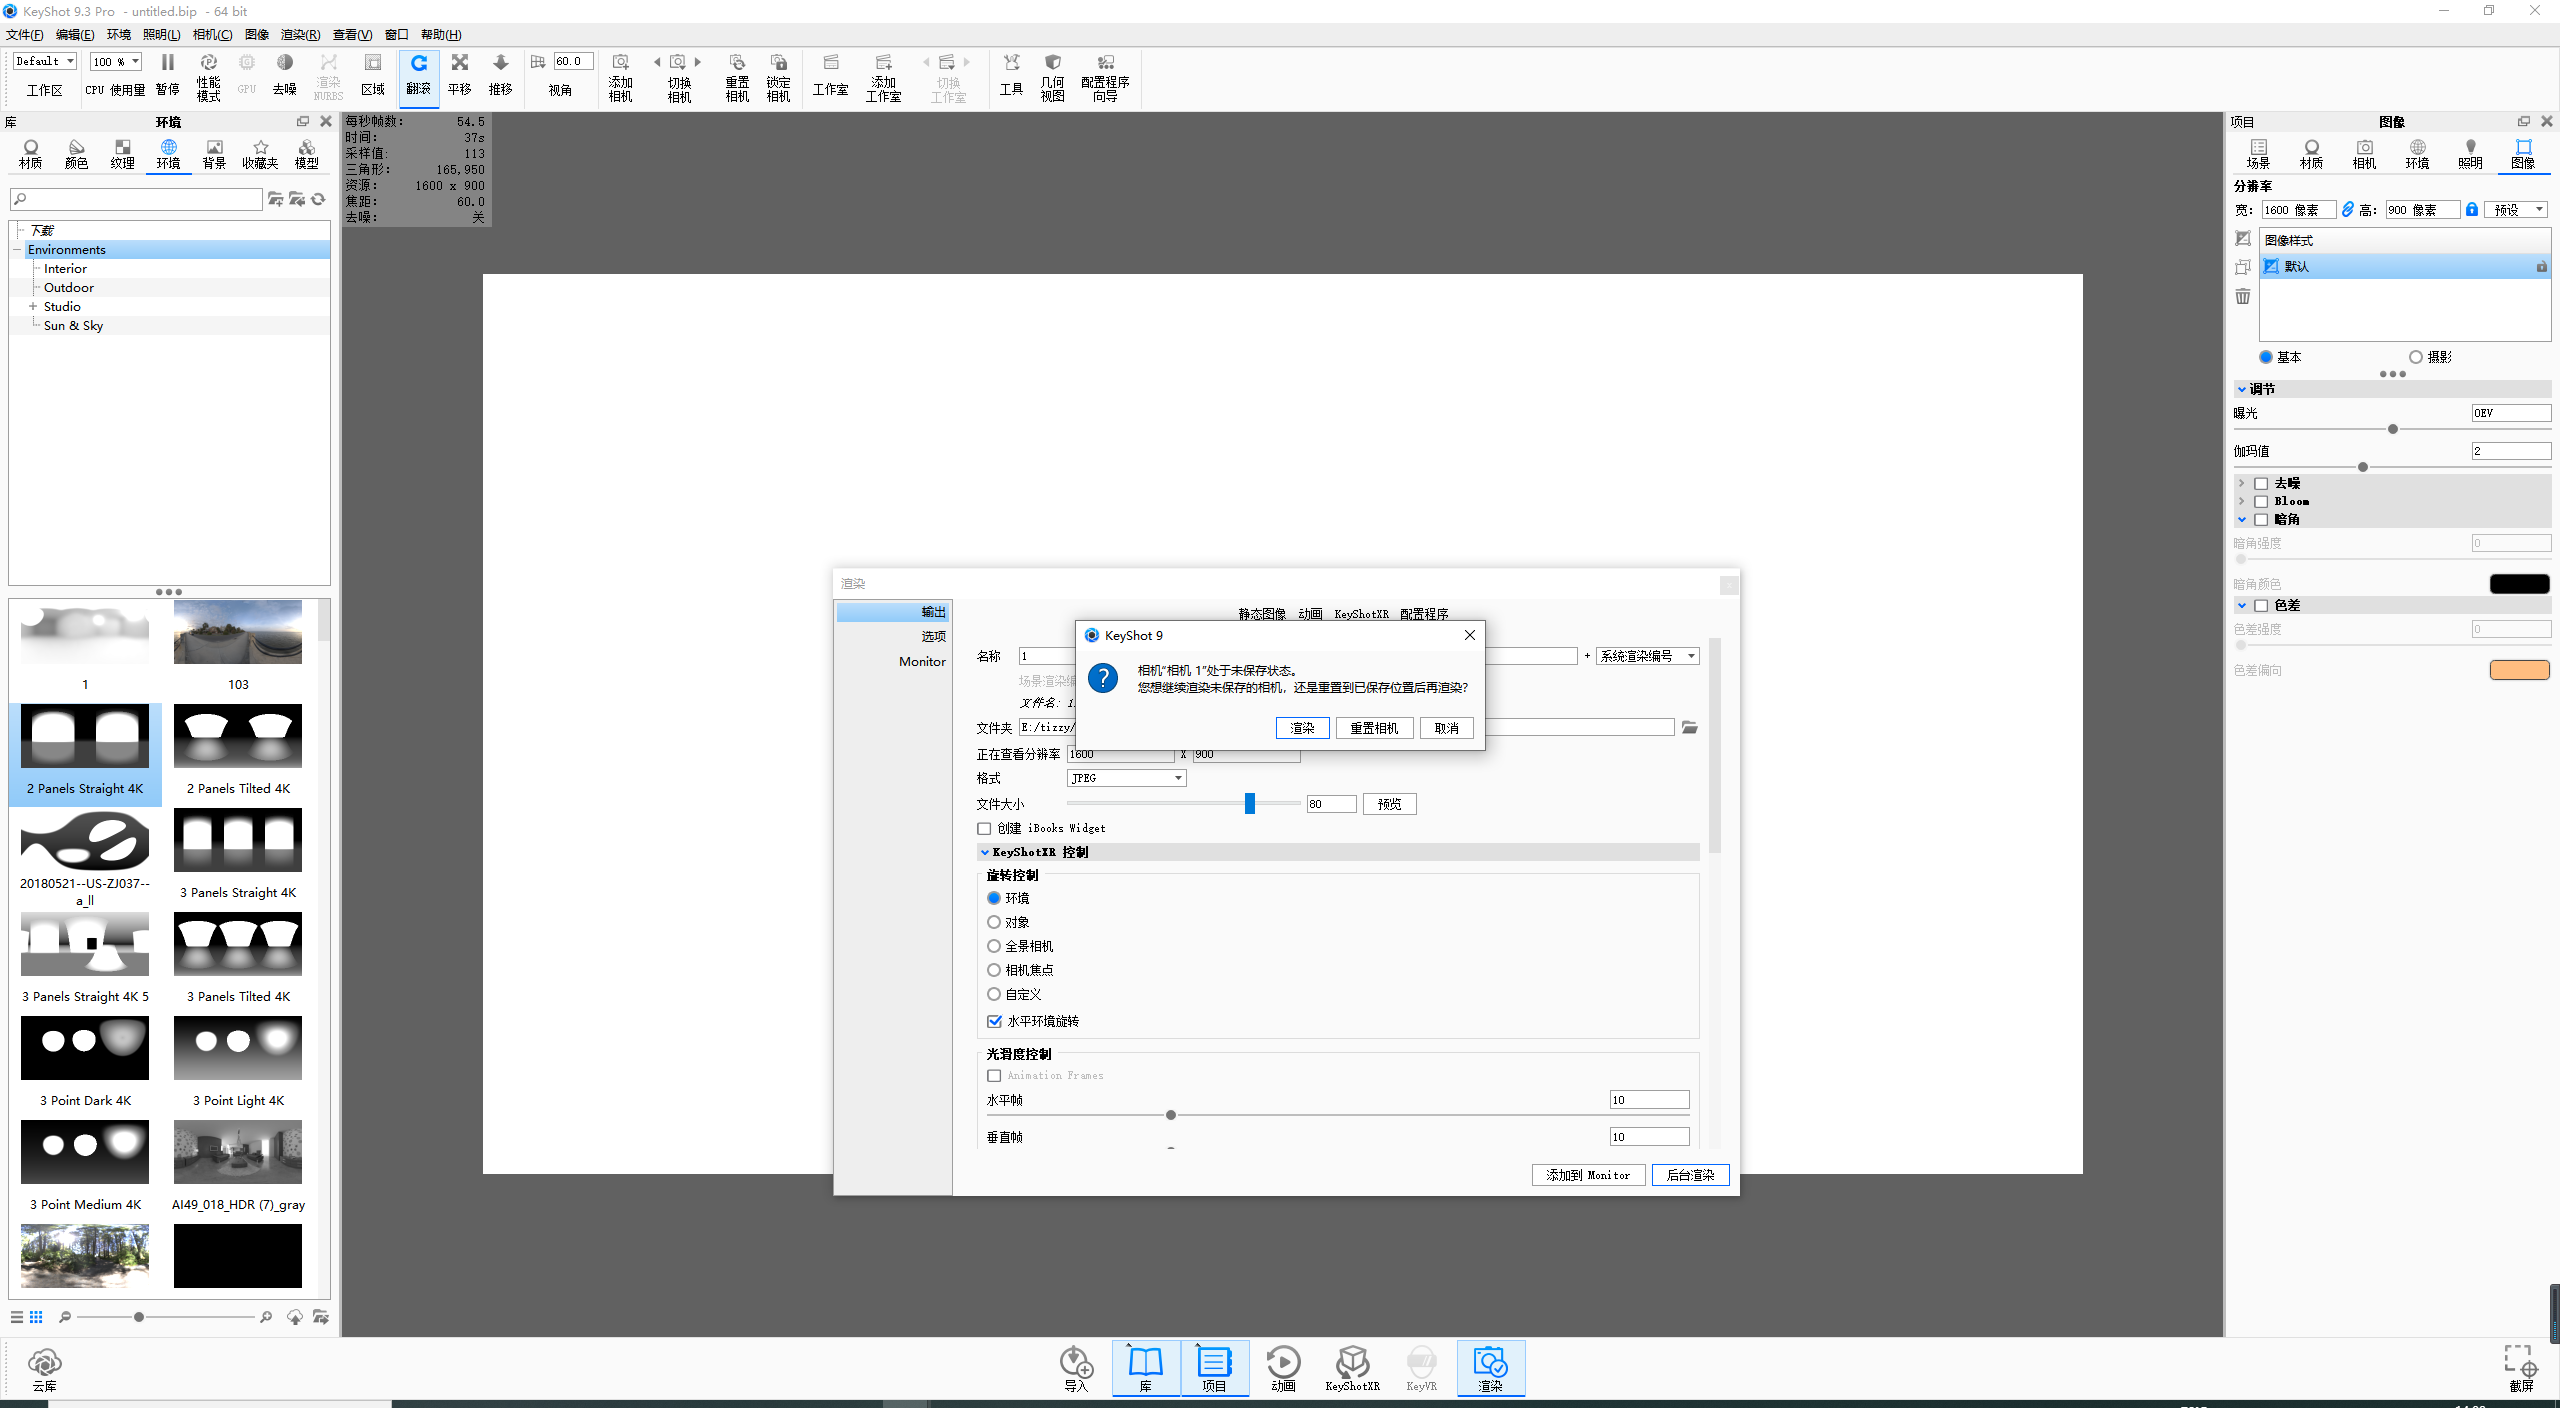The height and width of the screenshot is (1408, 2560).
Task: Switch to the KeyShotXR tab in render dialog
Action: (1361, 613)
